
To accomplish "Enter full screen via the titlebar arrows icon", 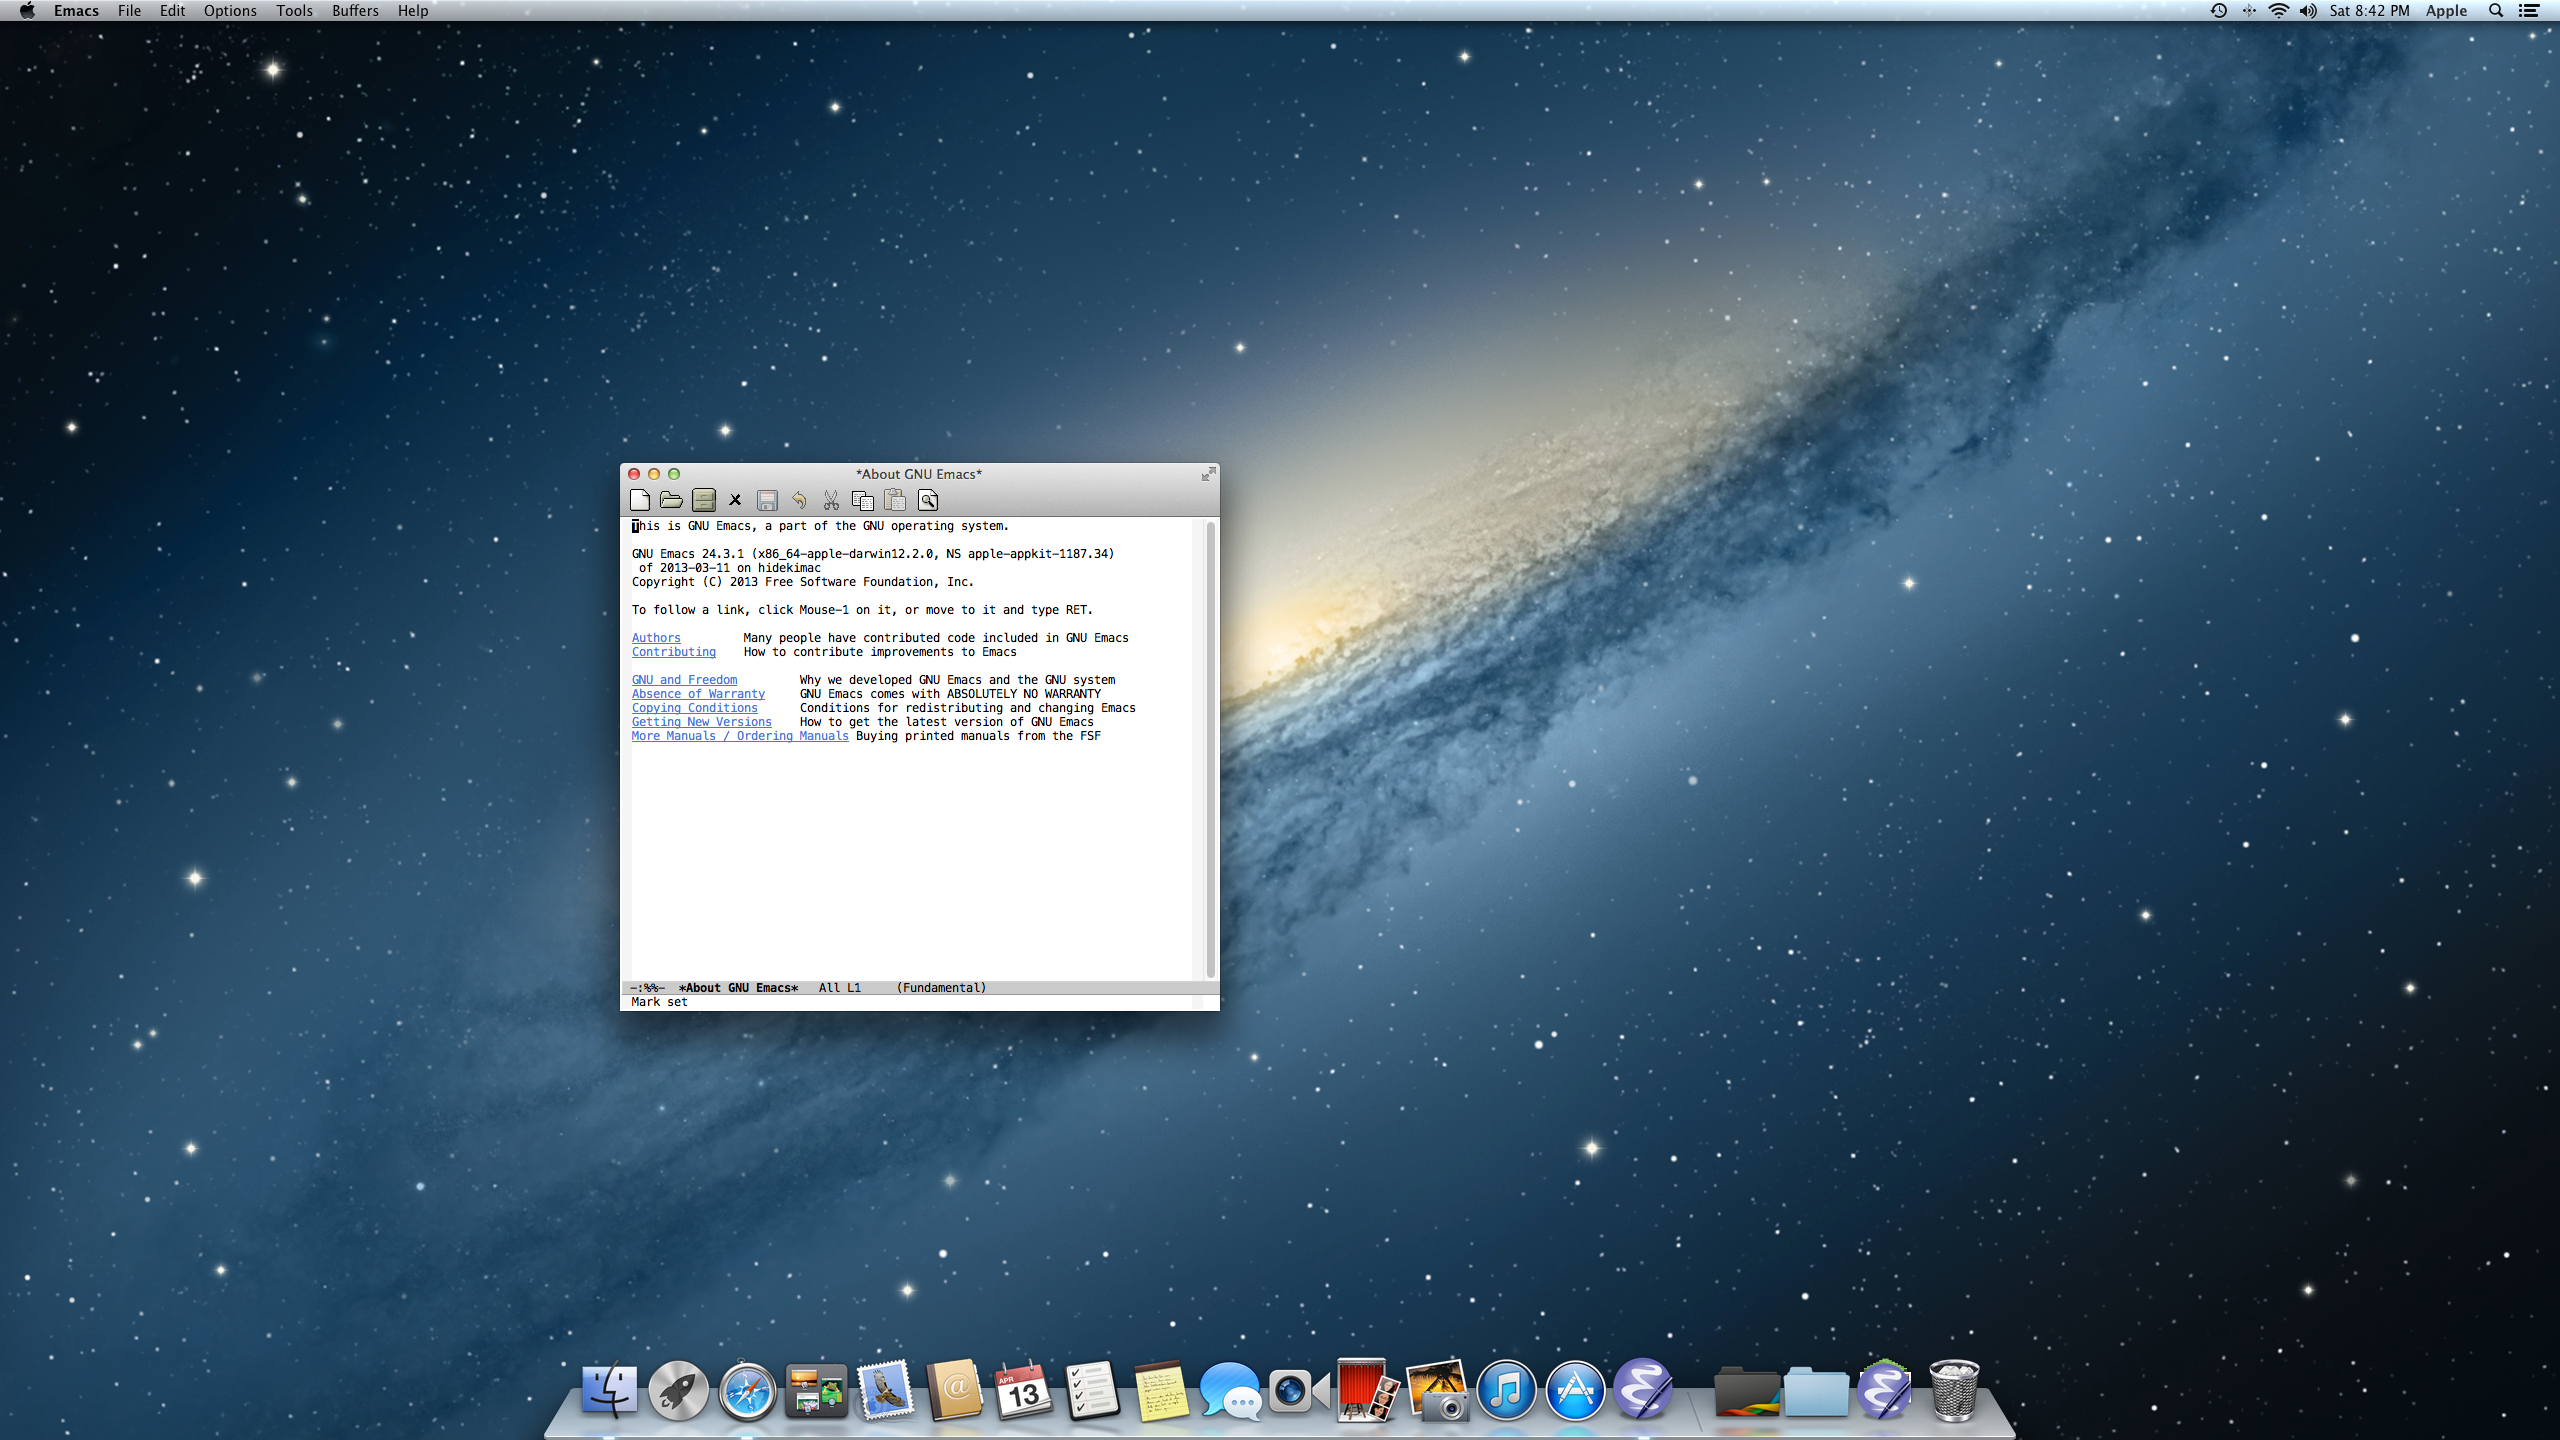I will click(1208, 474).
